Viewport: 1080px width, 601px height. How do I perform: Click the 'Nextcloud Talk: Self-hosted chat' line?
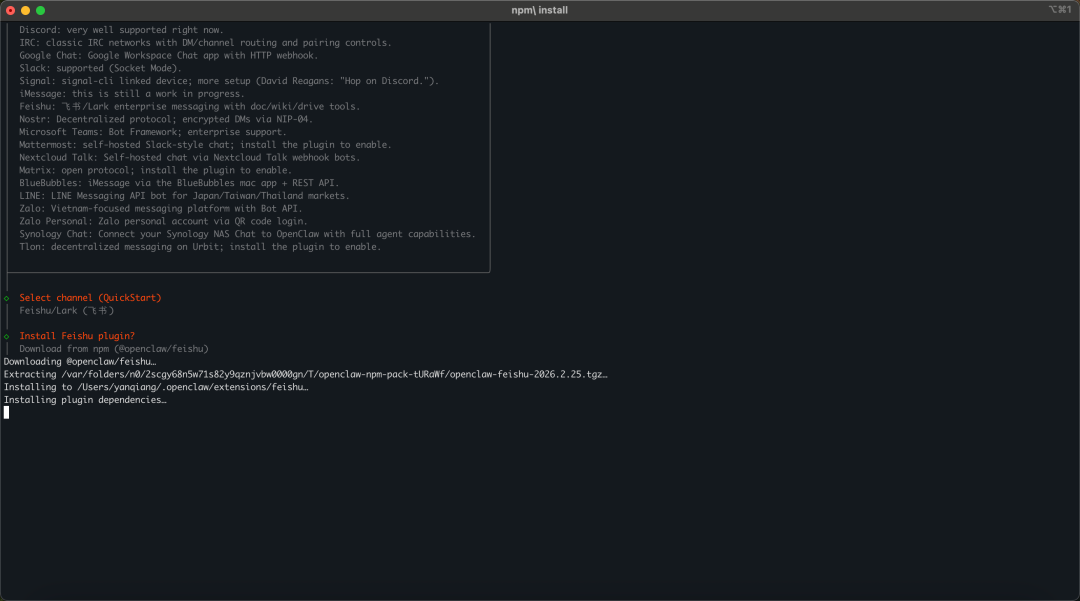(189, 158)
